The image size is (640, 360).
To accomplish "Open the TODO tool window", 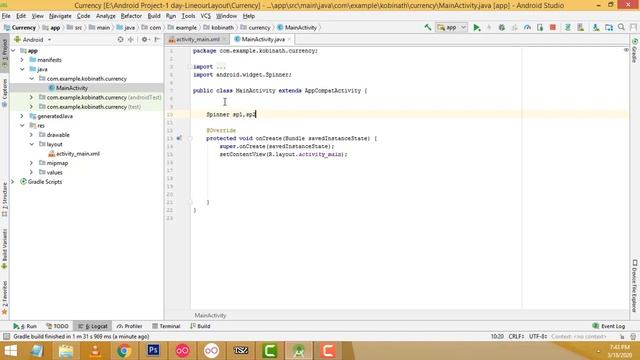I will click(57, 326).
